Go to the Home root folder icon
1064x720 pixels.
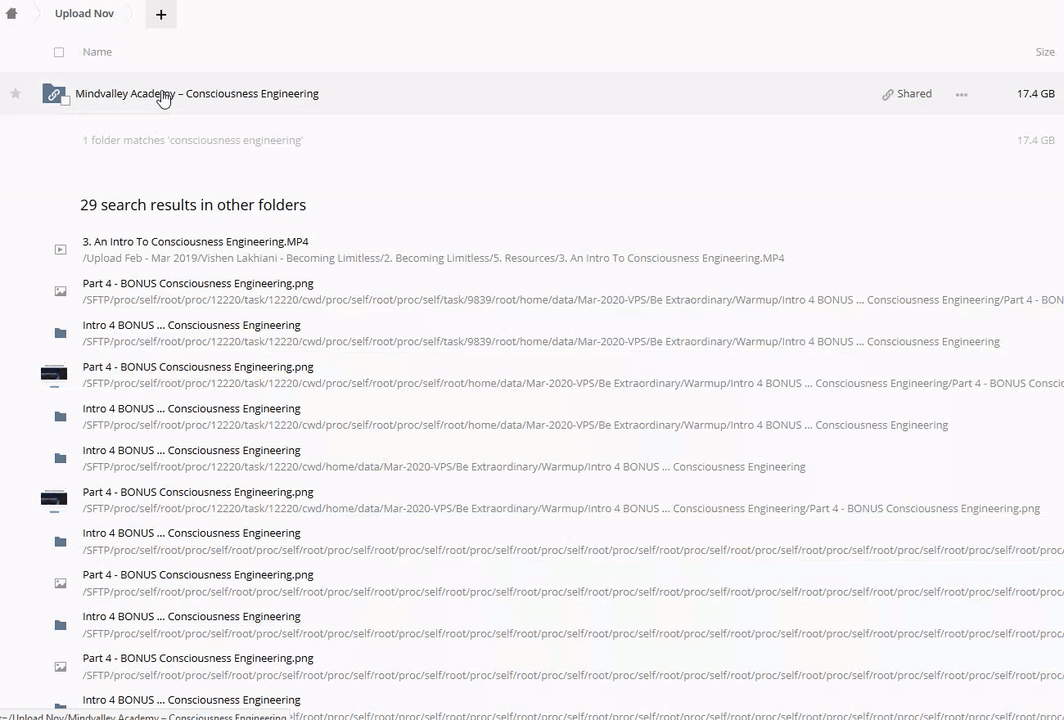tap(12, 14)
